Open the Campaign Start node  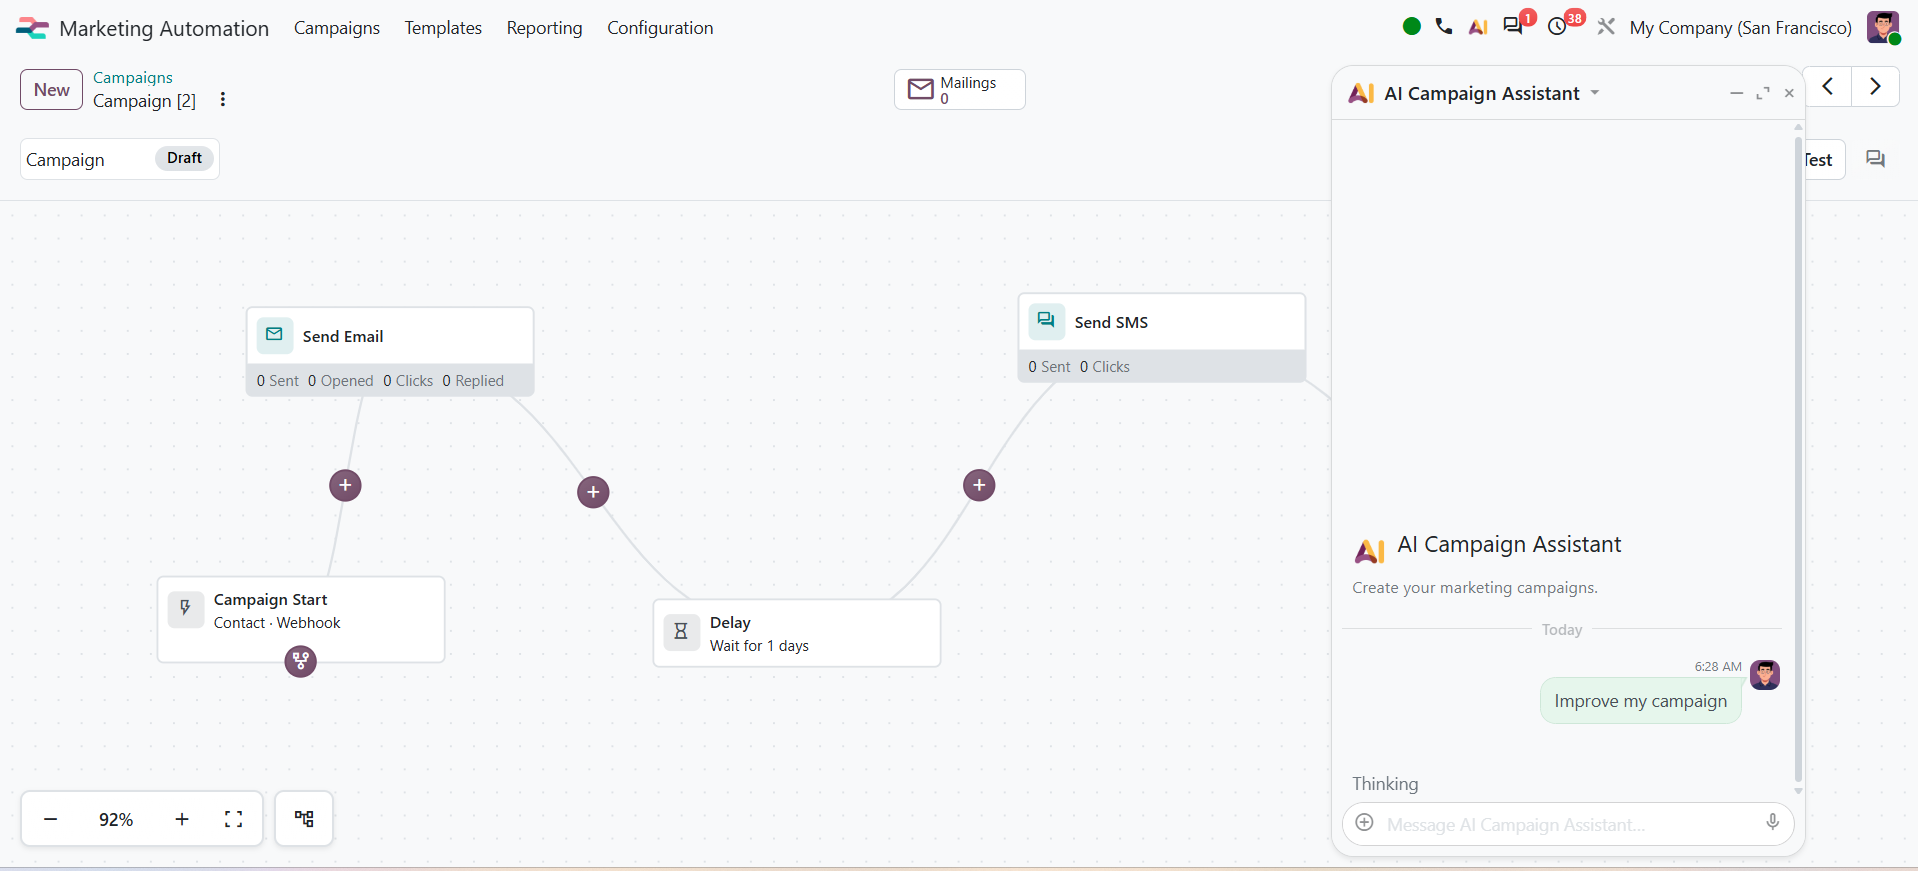301,619
